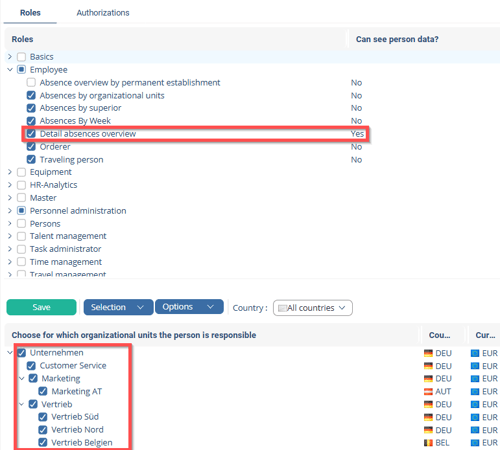Viewport: 500px width, 450px height.
Task: Open the Selection dropdown button
Action: pos(118,307)
